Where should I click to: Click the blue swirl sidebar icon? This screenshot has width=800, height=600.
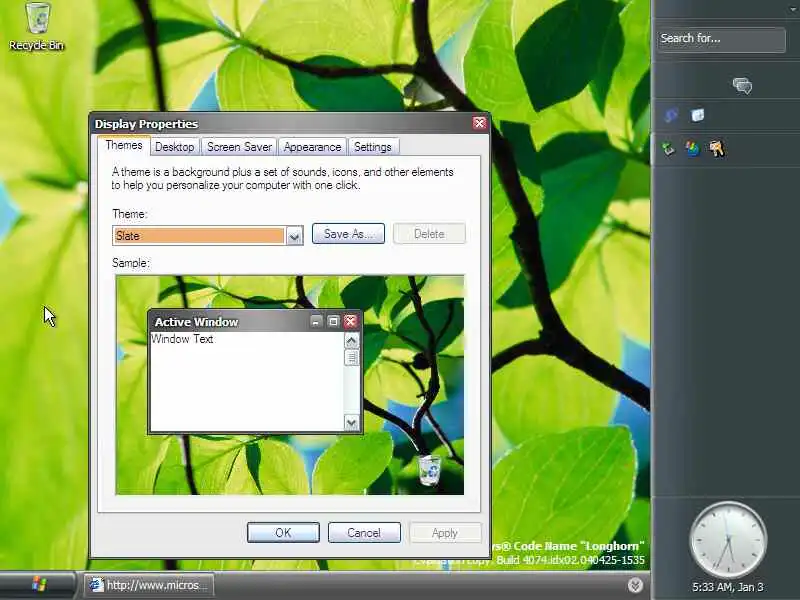tap(671, 115)
